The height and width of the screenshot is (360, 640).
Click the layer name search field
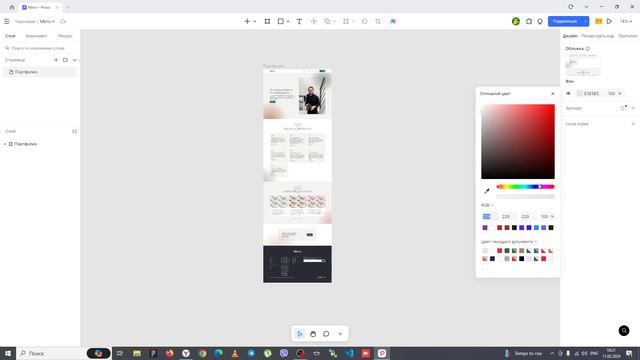40,48
